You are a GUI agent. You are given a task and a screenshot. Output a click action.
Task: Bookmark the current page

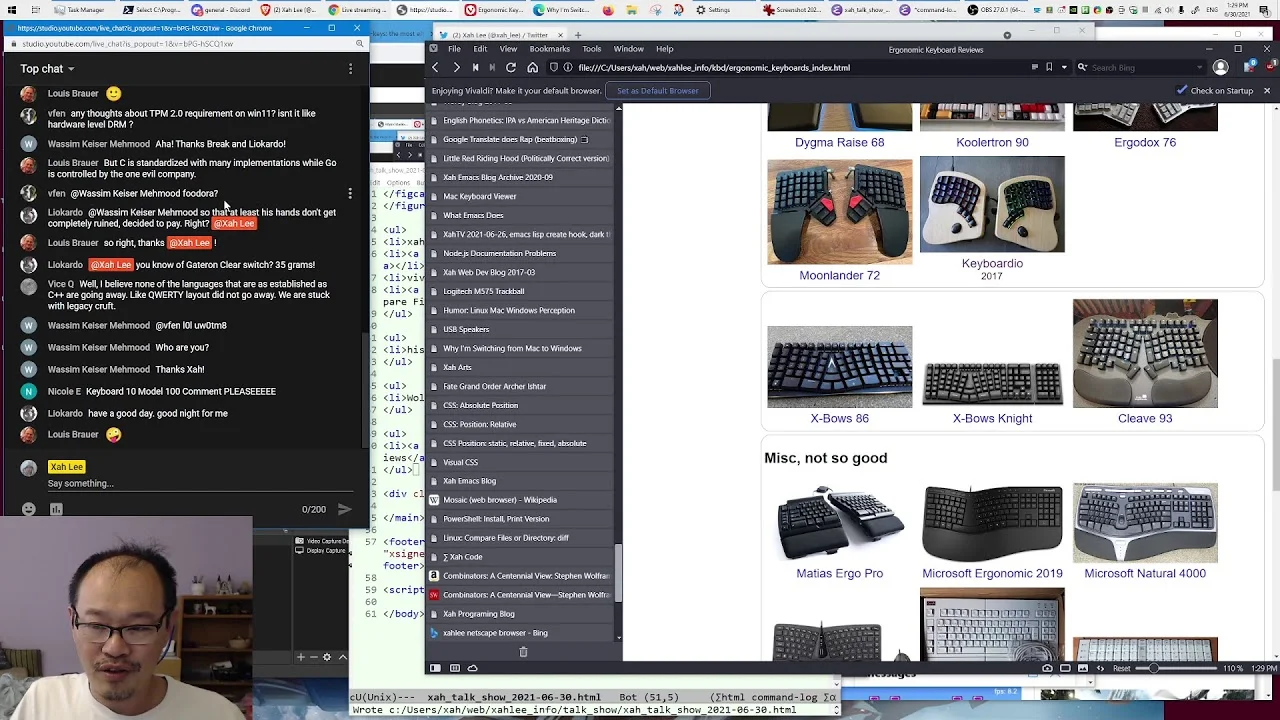[1049, 68]
